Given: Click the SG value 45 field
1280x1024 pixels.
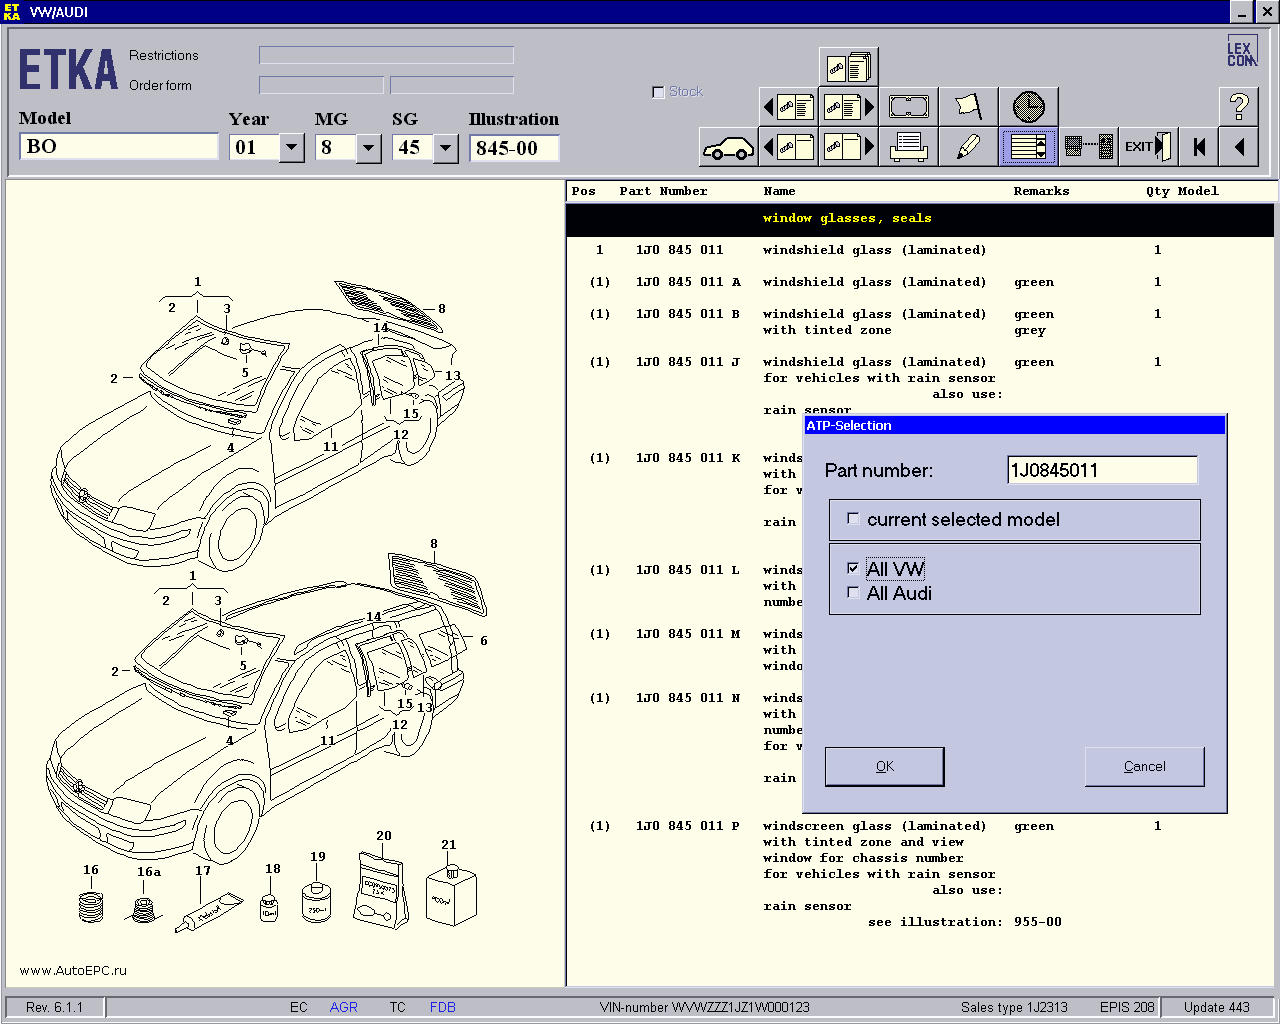Looking at the screenshot, I should tap(412, 148).
